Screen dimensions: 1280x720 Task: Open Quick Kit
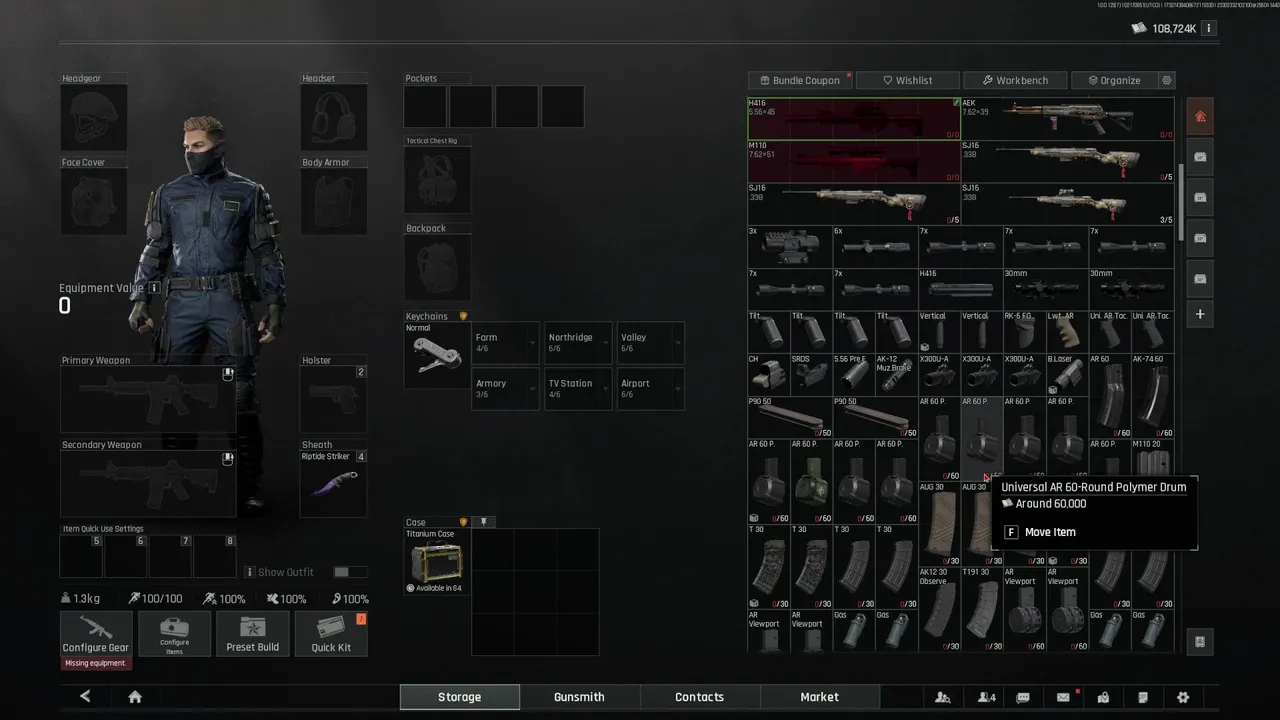(x=331, y=634)
